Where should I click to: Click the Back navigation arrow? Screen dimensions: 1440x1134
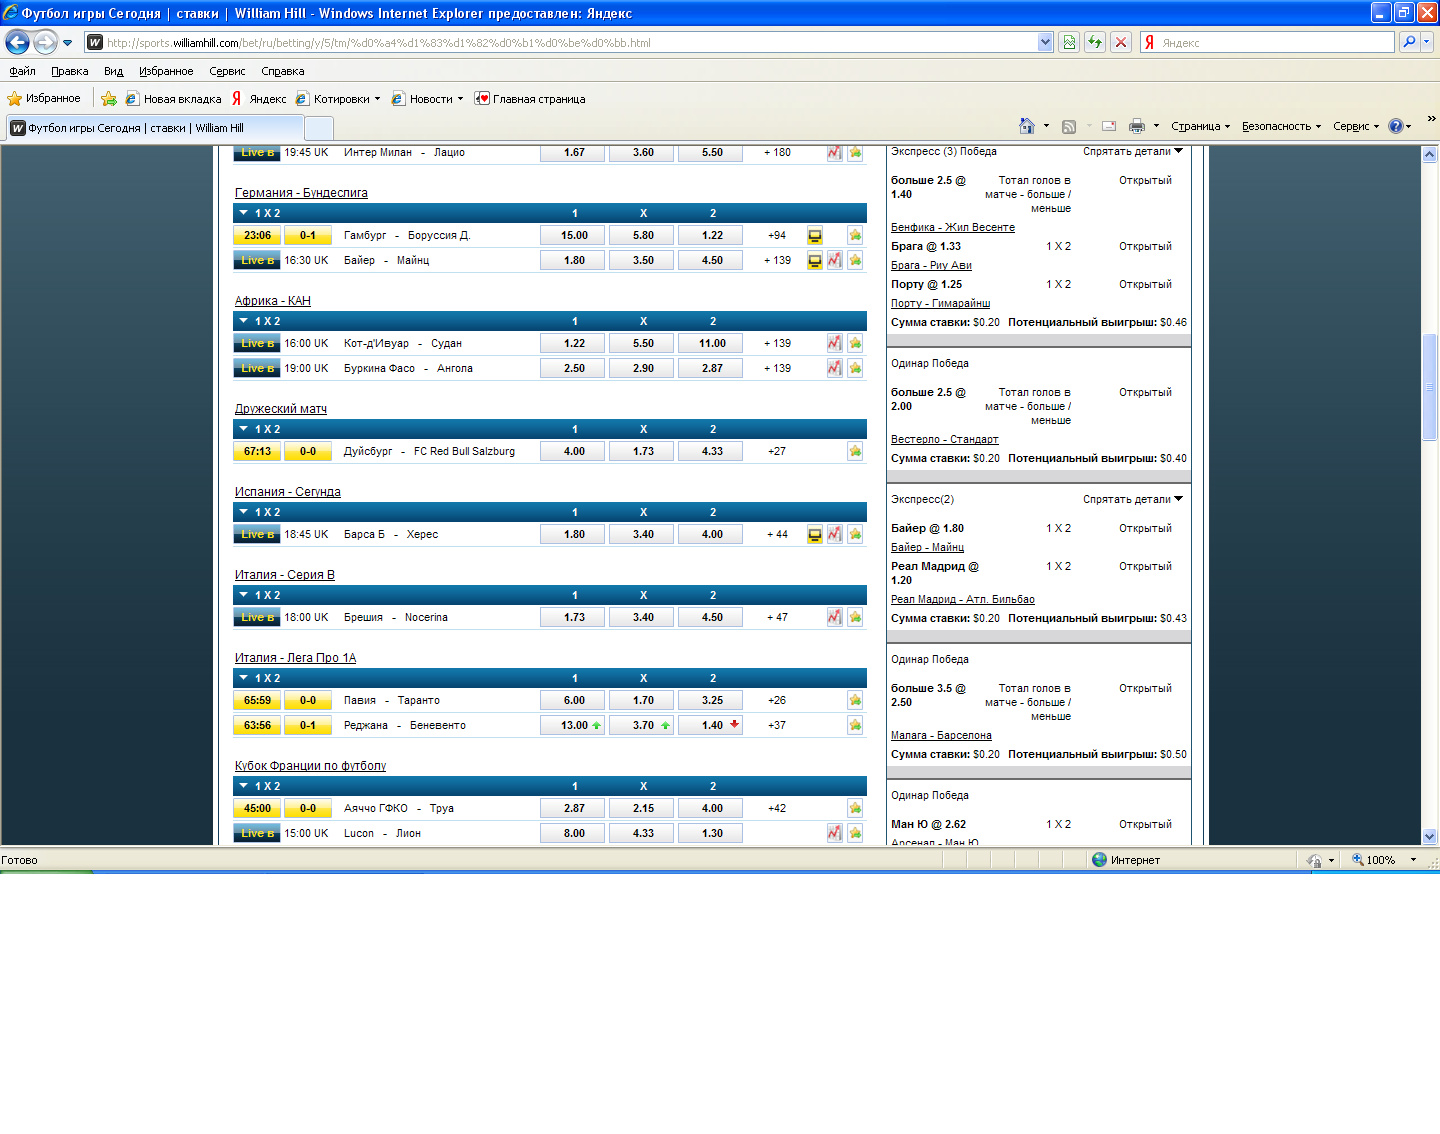(18, 42)
